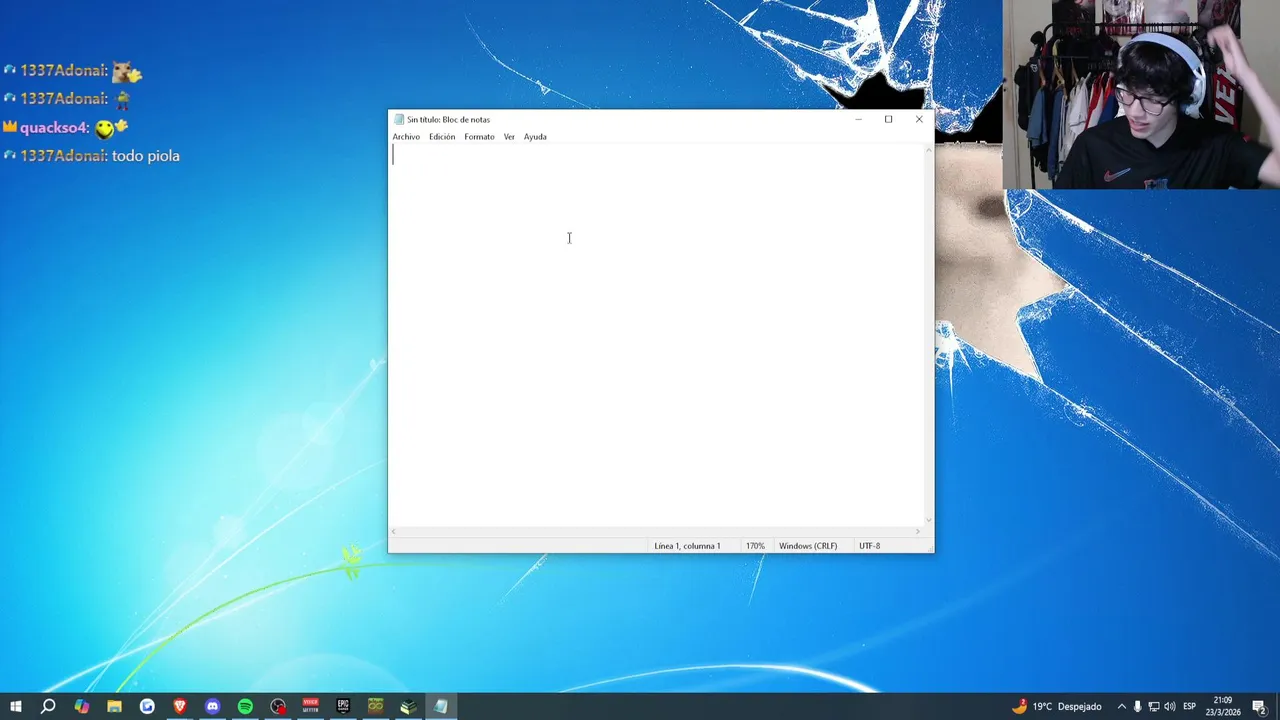
Task: Click the horizontal scrollbar's left arrow
Action: 394,531
